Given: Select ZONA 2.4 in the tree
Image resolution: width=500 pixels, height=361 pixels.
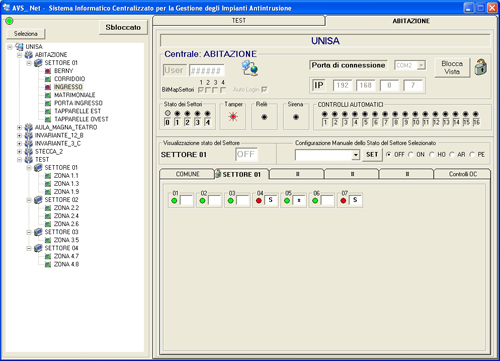Looking at the screenshot, I should [66, 216].
